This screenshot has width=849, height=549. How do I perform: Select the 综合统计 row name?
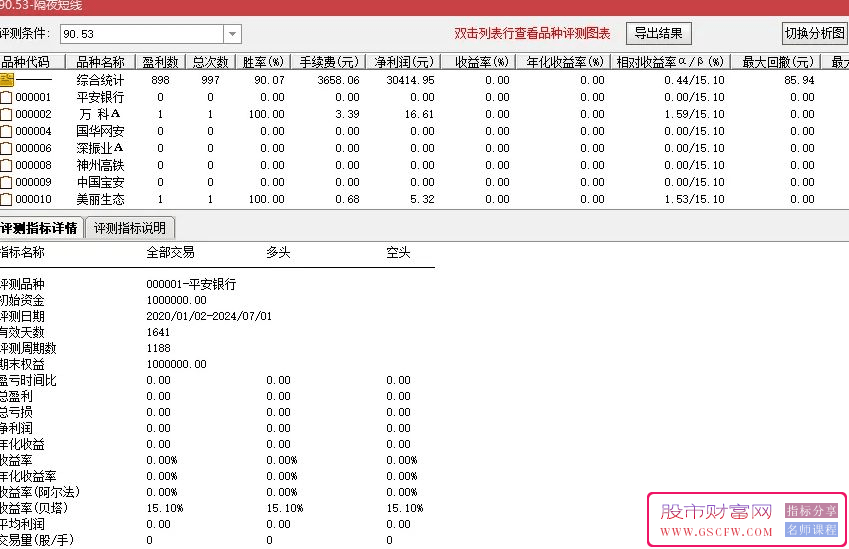coord(100,80)
